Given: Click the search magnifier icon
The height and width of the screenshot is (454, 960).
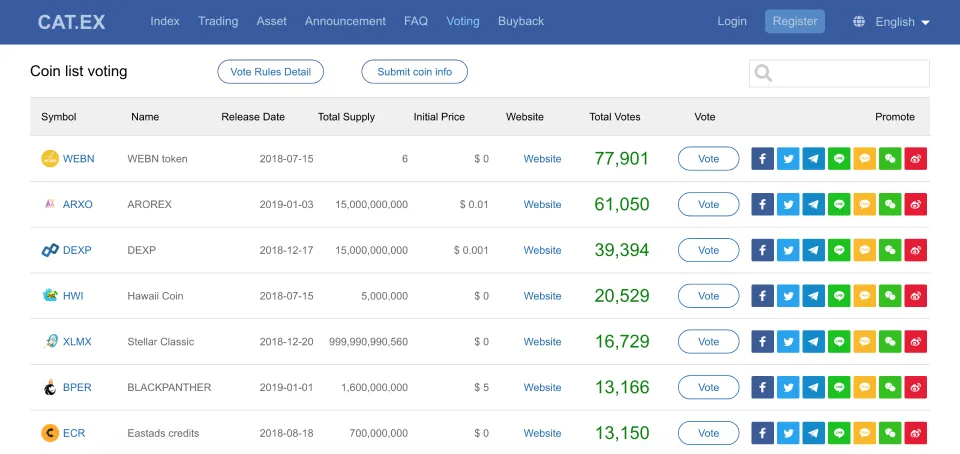Looking at the screenshot, I should tap(763, 73).
